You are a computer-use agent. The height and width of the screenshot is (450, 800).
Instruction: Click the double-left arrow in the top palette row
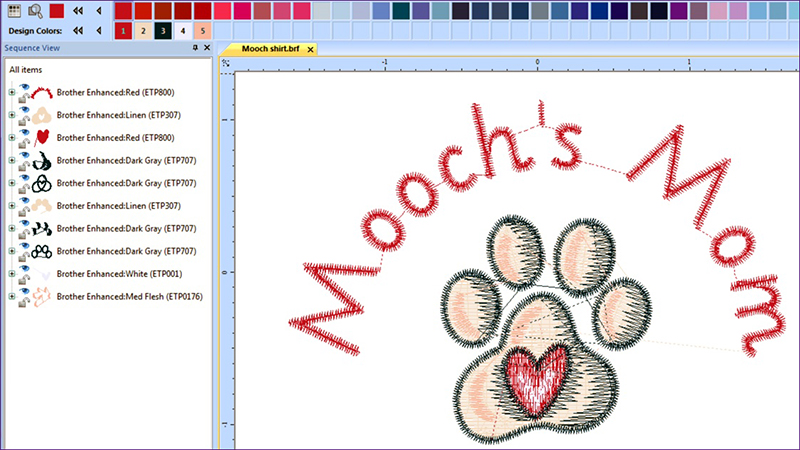tap(78, 11)
